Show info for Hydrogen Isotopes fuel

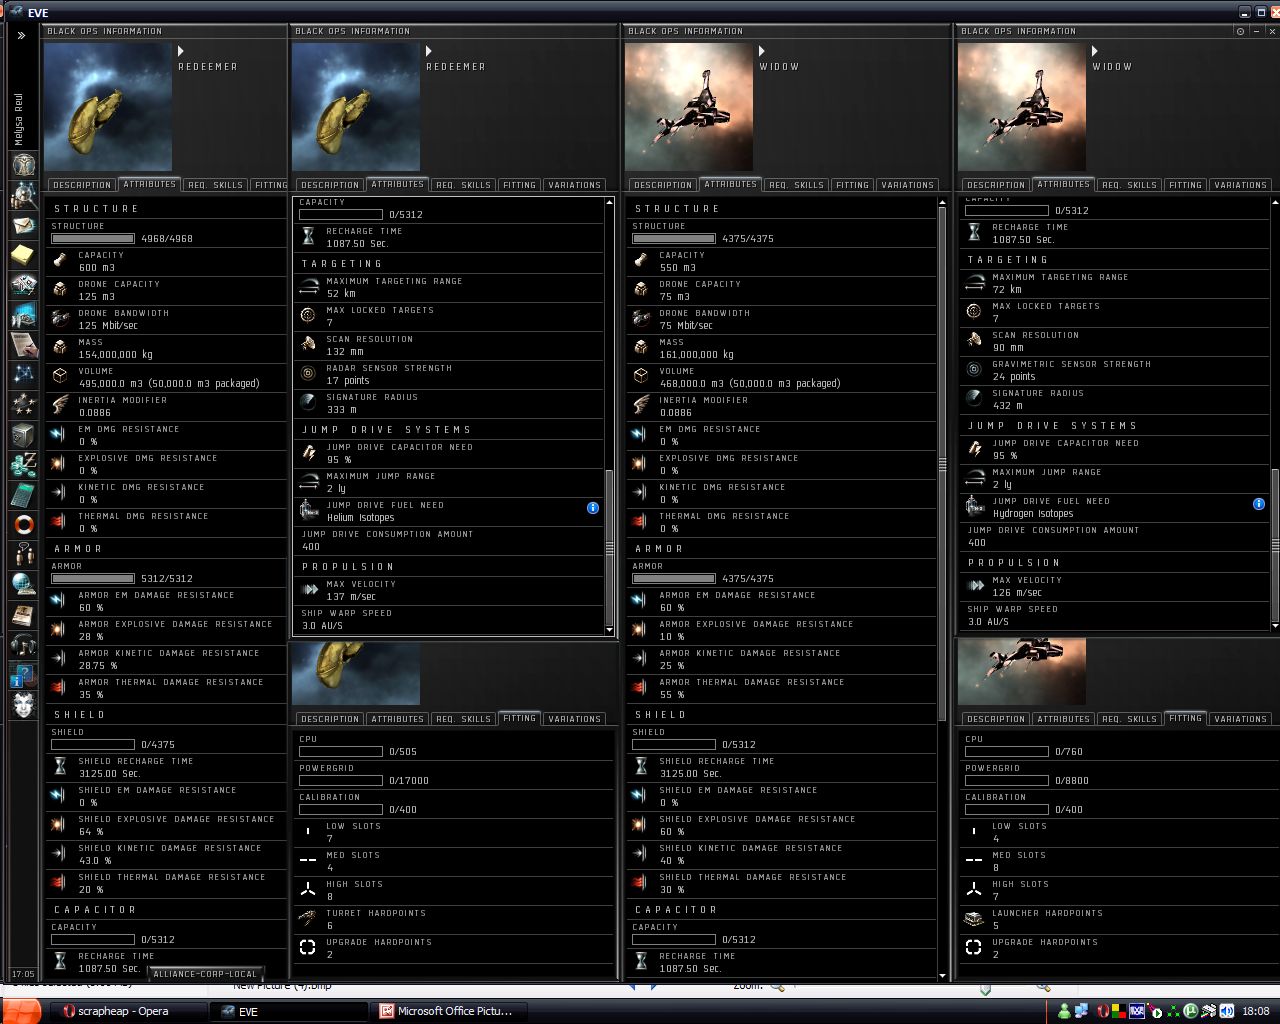pyautogui.click(x=1259, y=504)
